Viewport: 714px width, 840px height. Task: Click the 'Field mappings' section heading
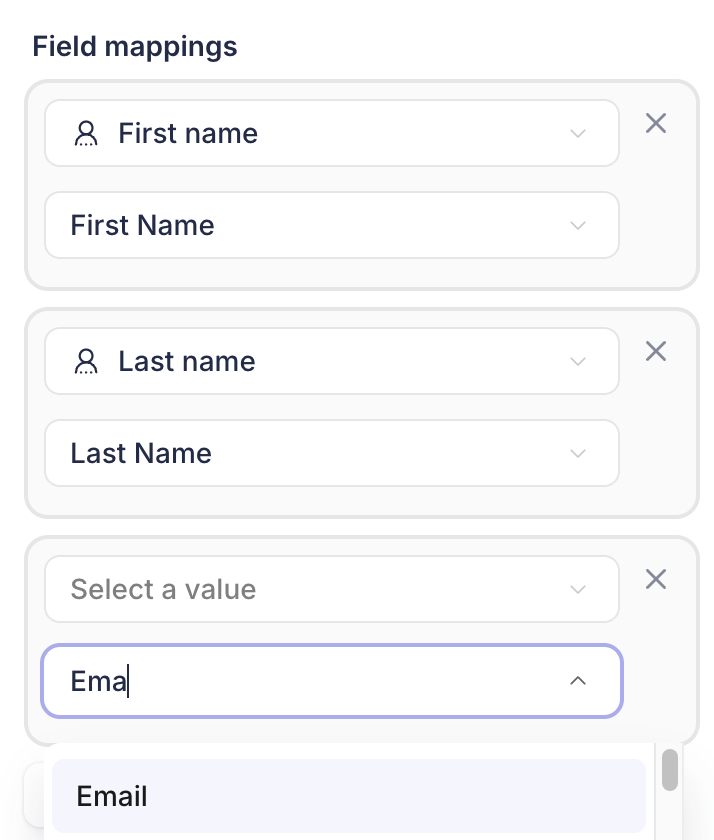point(134,47)
